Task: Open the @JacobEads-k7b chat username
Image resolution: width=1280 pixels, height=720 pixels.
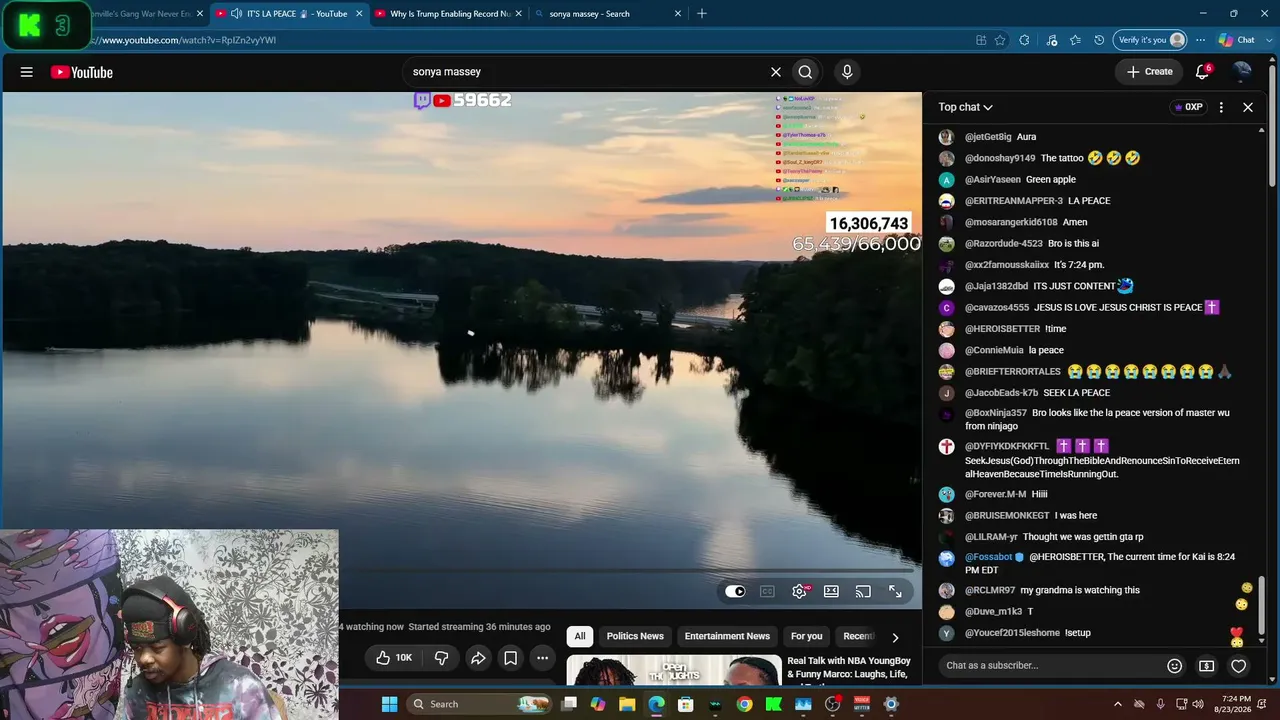Action: pos(1001,393)
